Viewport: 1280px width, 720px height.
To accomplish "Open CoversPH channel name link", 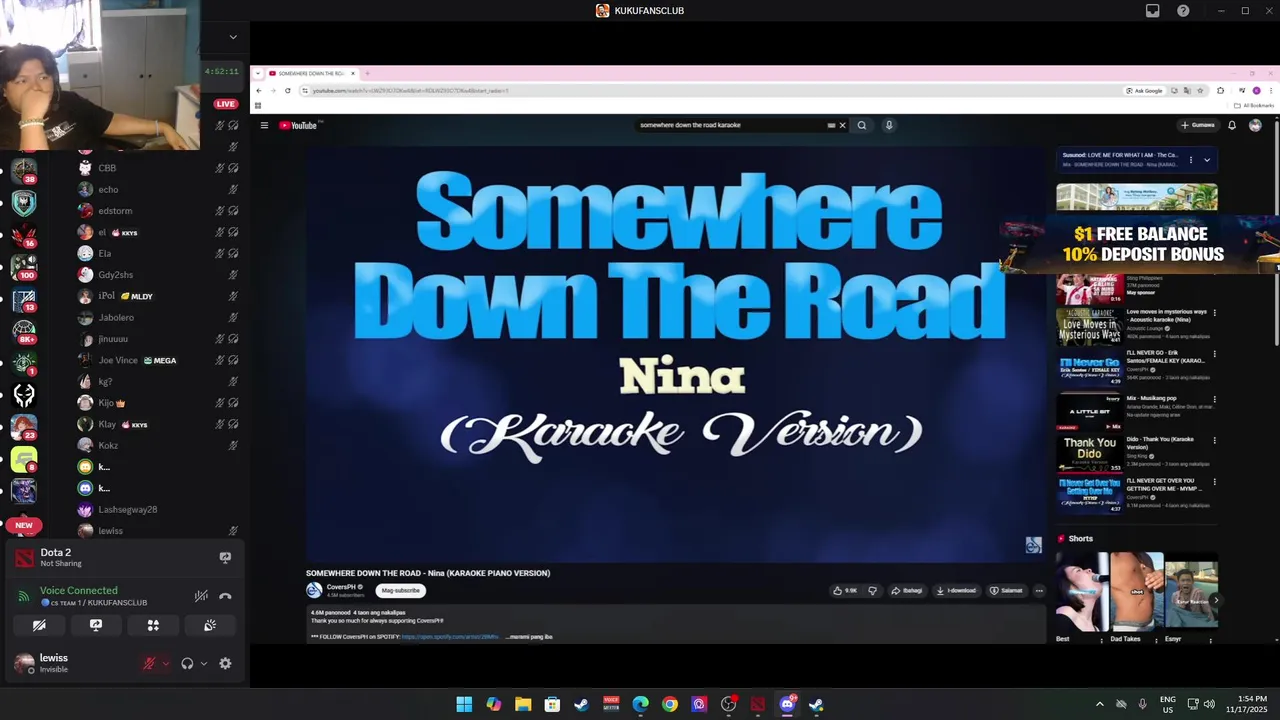I will [x=341, y=587].
